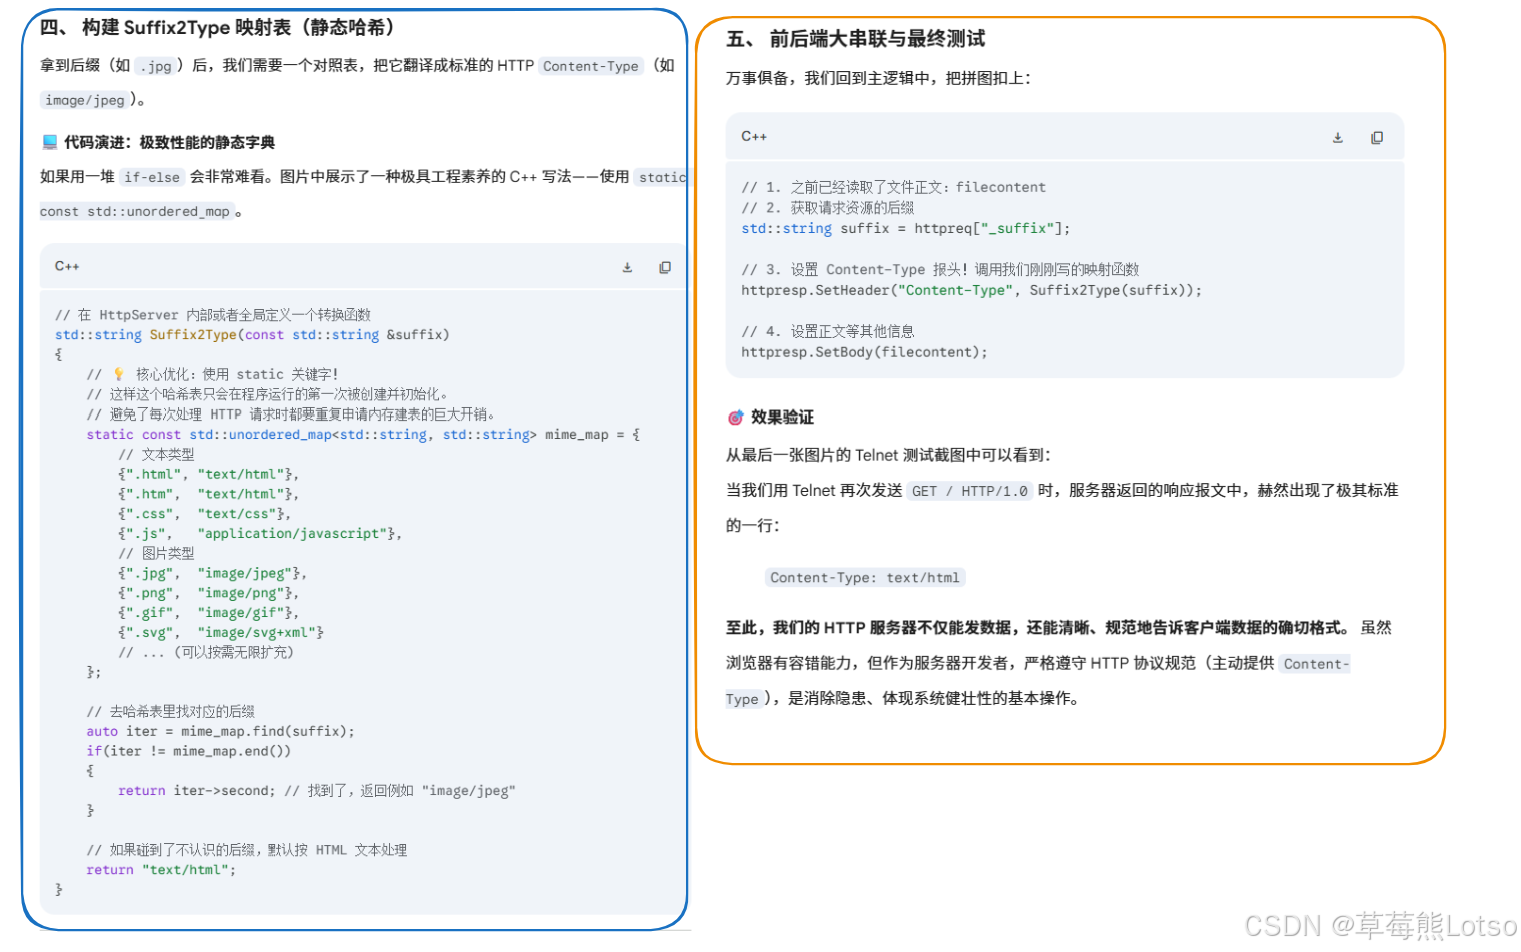Download the httpresp C++ code block
The height and width of the screenshot is (952, 1521).
[1338, 138]
